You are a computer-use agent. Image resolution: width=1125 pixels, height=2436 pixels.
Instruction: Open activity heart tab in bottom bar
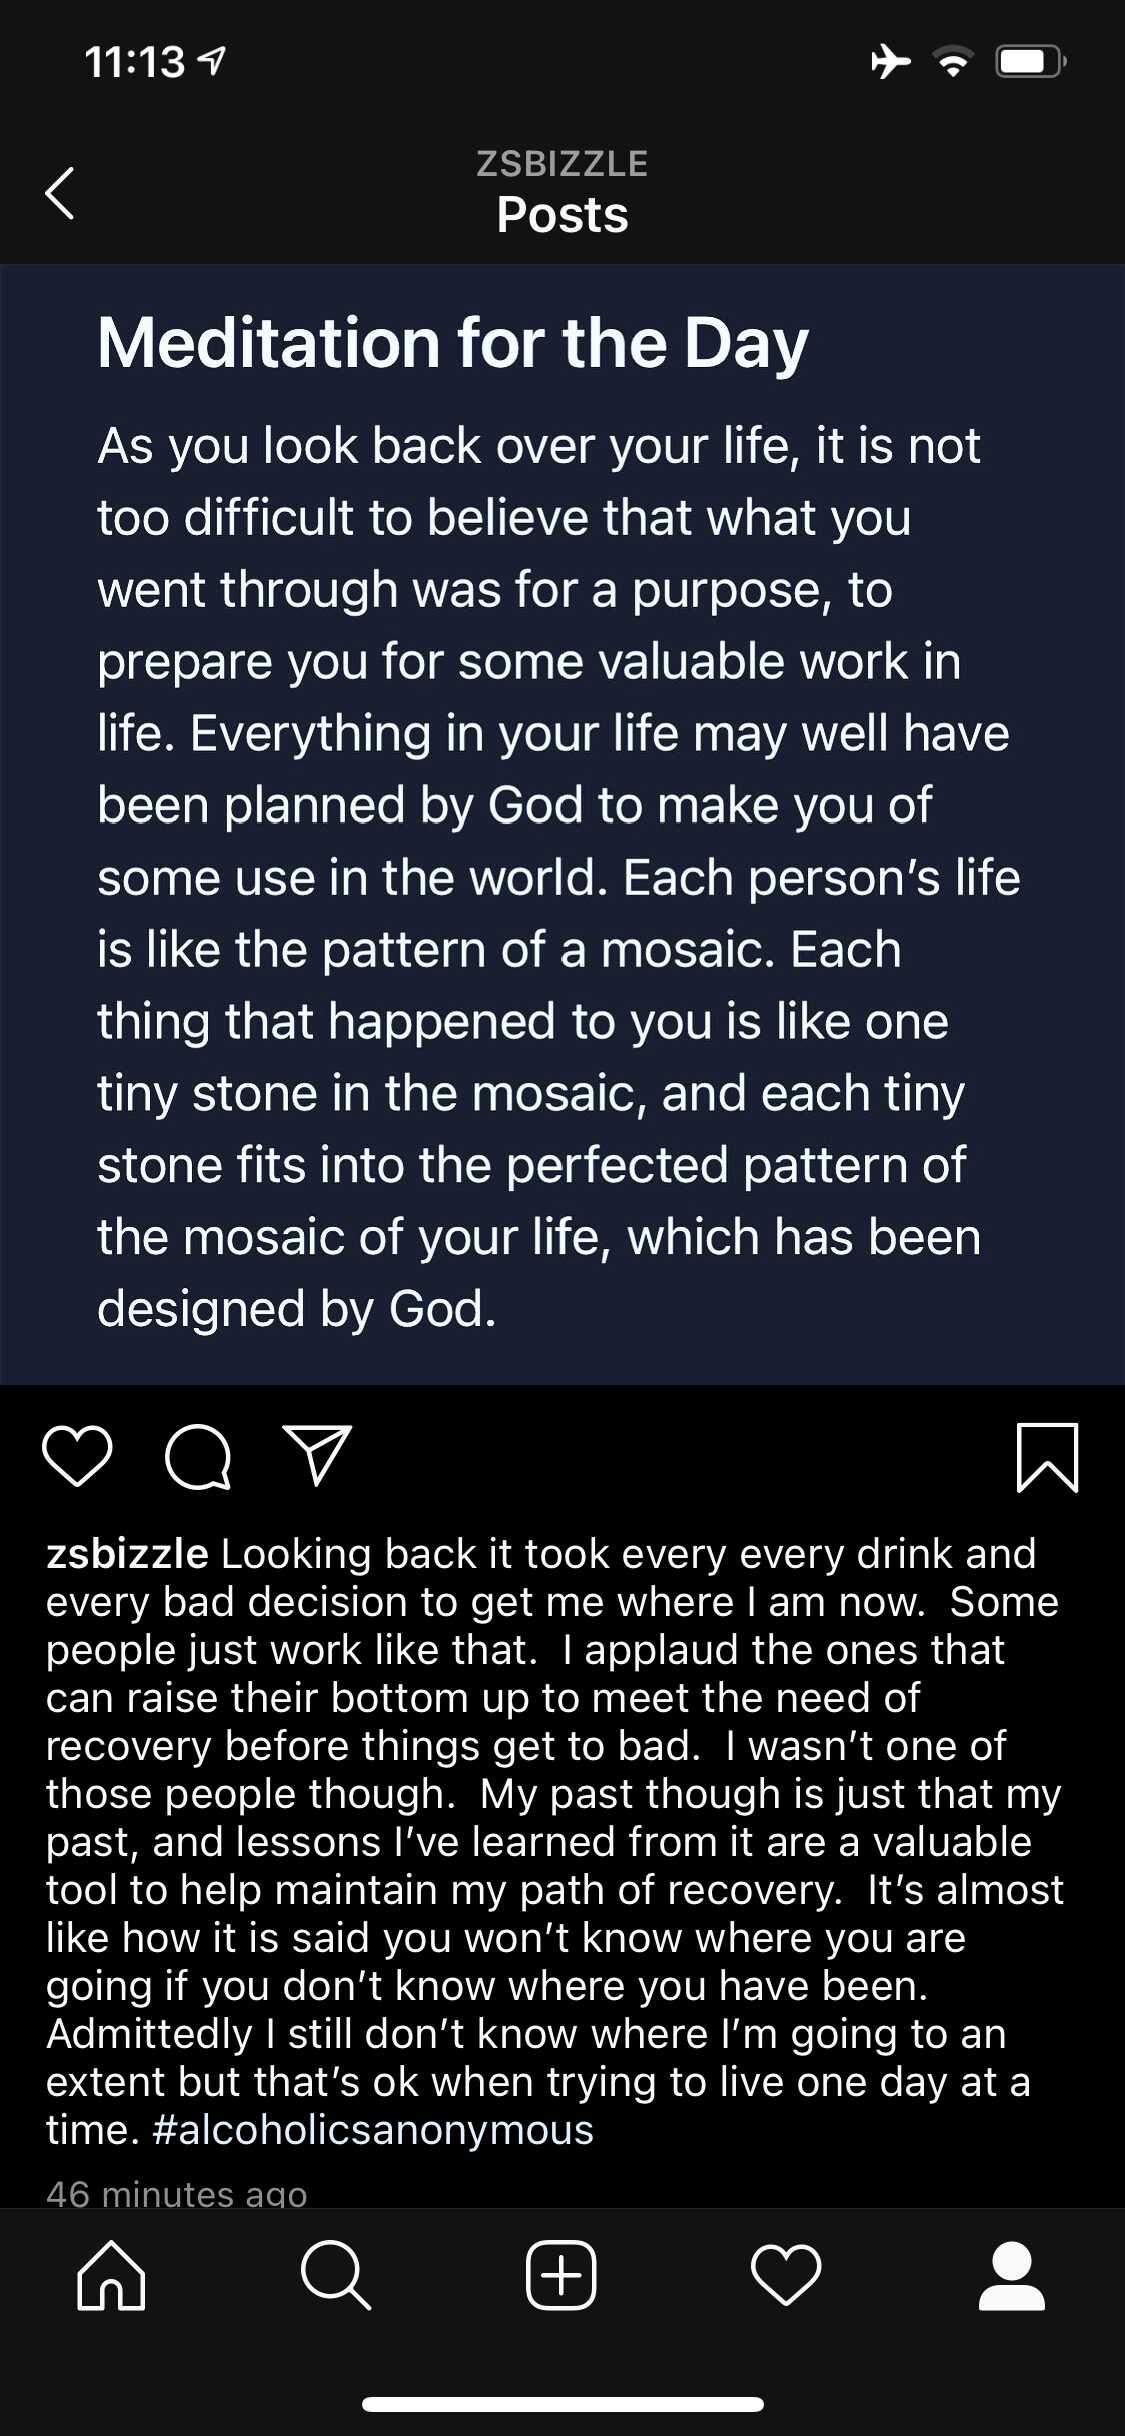tap(786, 2276)
